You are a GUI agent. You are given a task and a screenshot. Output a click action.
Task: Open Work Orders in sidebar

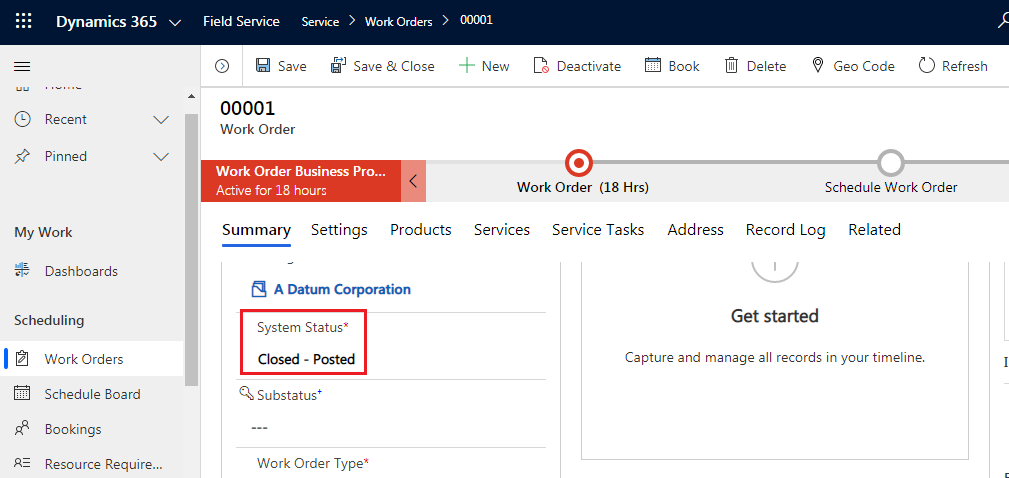84,359
